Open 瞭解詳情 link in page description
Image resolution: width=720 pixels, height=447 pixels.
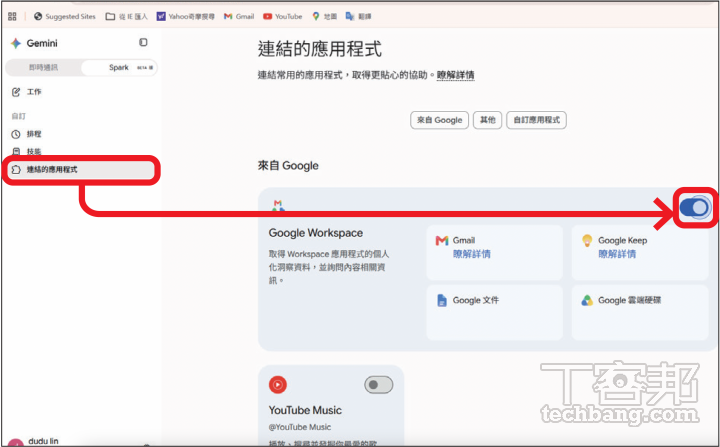tap(456, 75)
